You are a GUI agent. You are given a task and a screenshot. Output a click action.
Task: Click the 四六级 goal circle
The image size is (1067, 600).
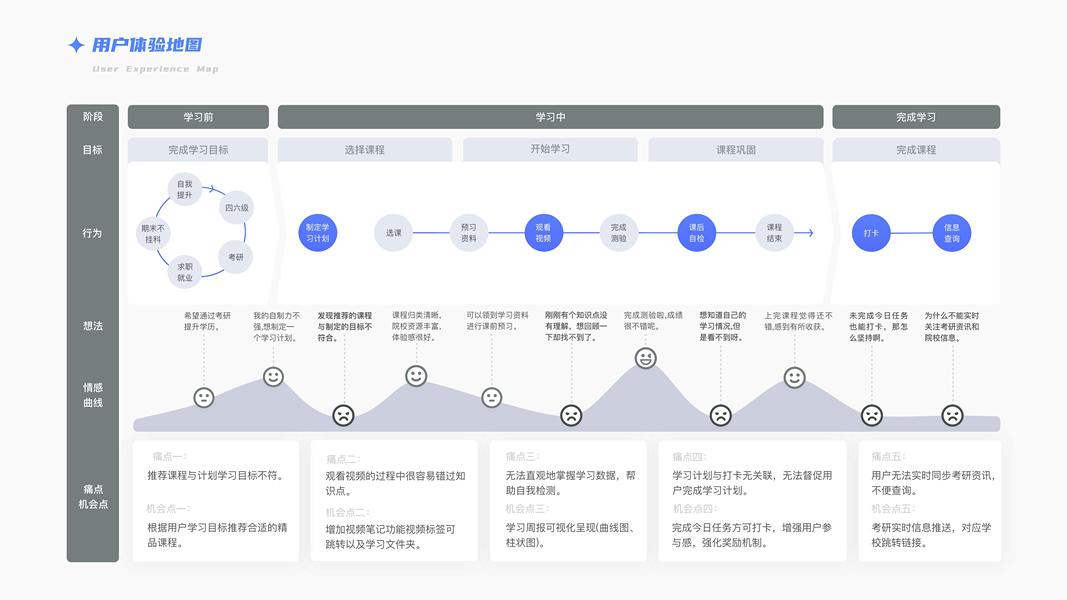[x=237, y=207]
